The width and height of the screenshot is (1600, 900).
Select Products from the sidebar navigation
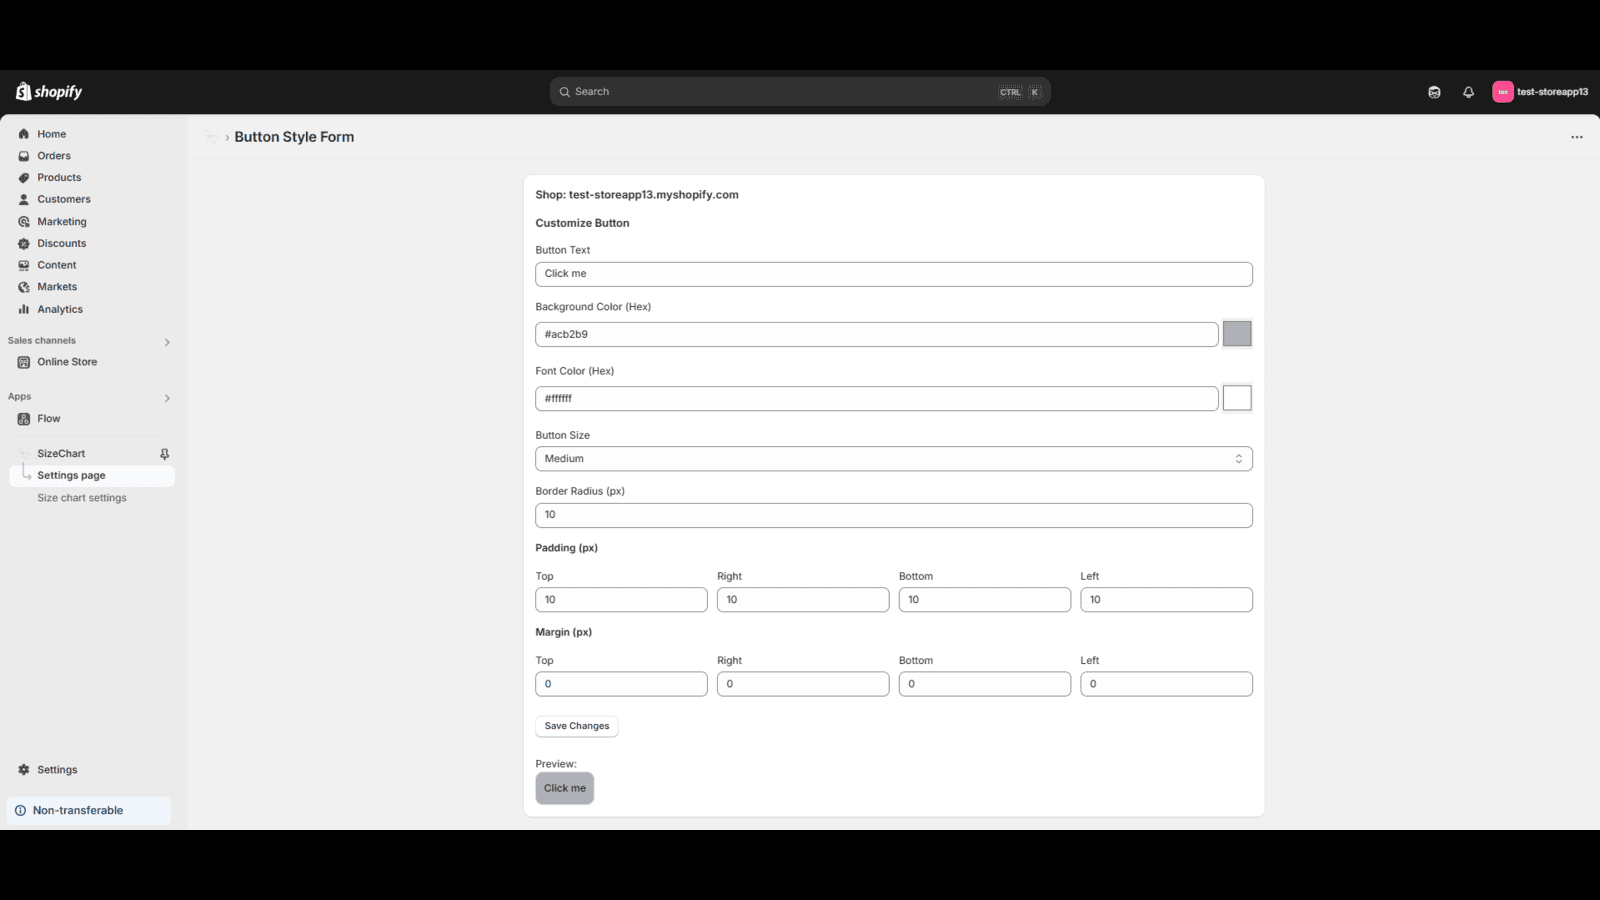[x=58, y=177]
